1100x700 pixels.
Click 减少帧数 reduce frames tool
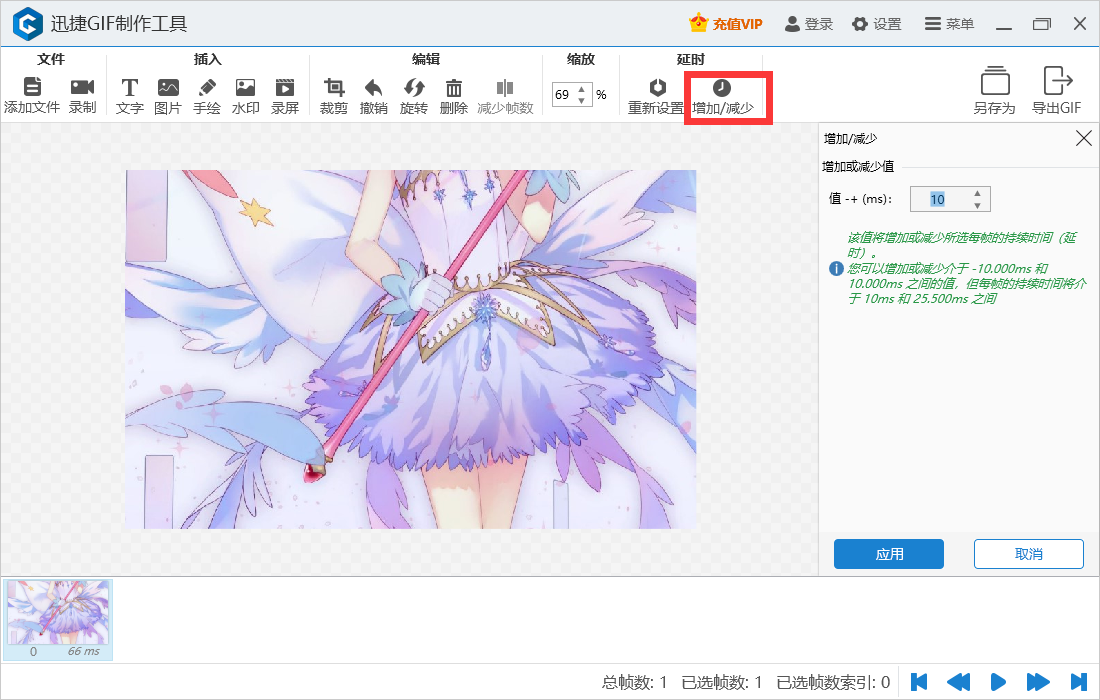[505, 95]
